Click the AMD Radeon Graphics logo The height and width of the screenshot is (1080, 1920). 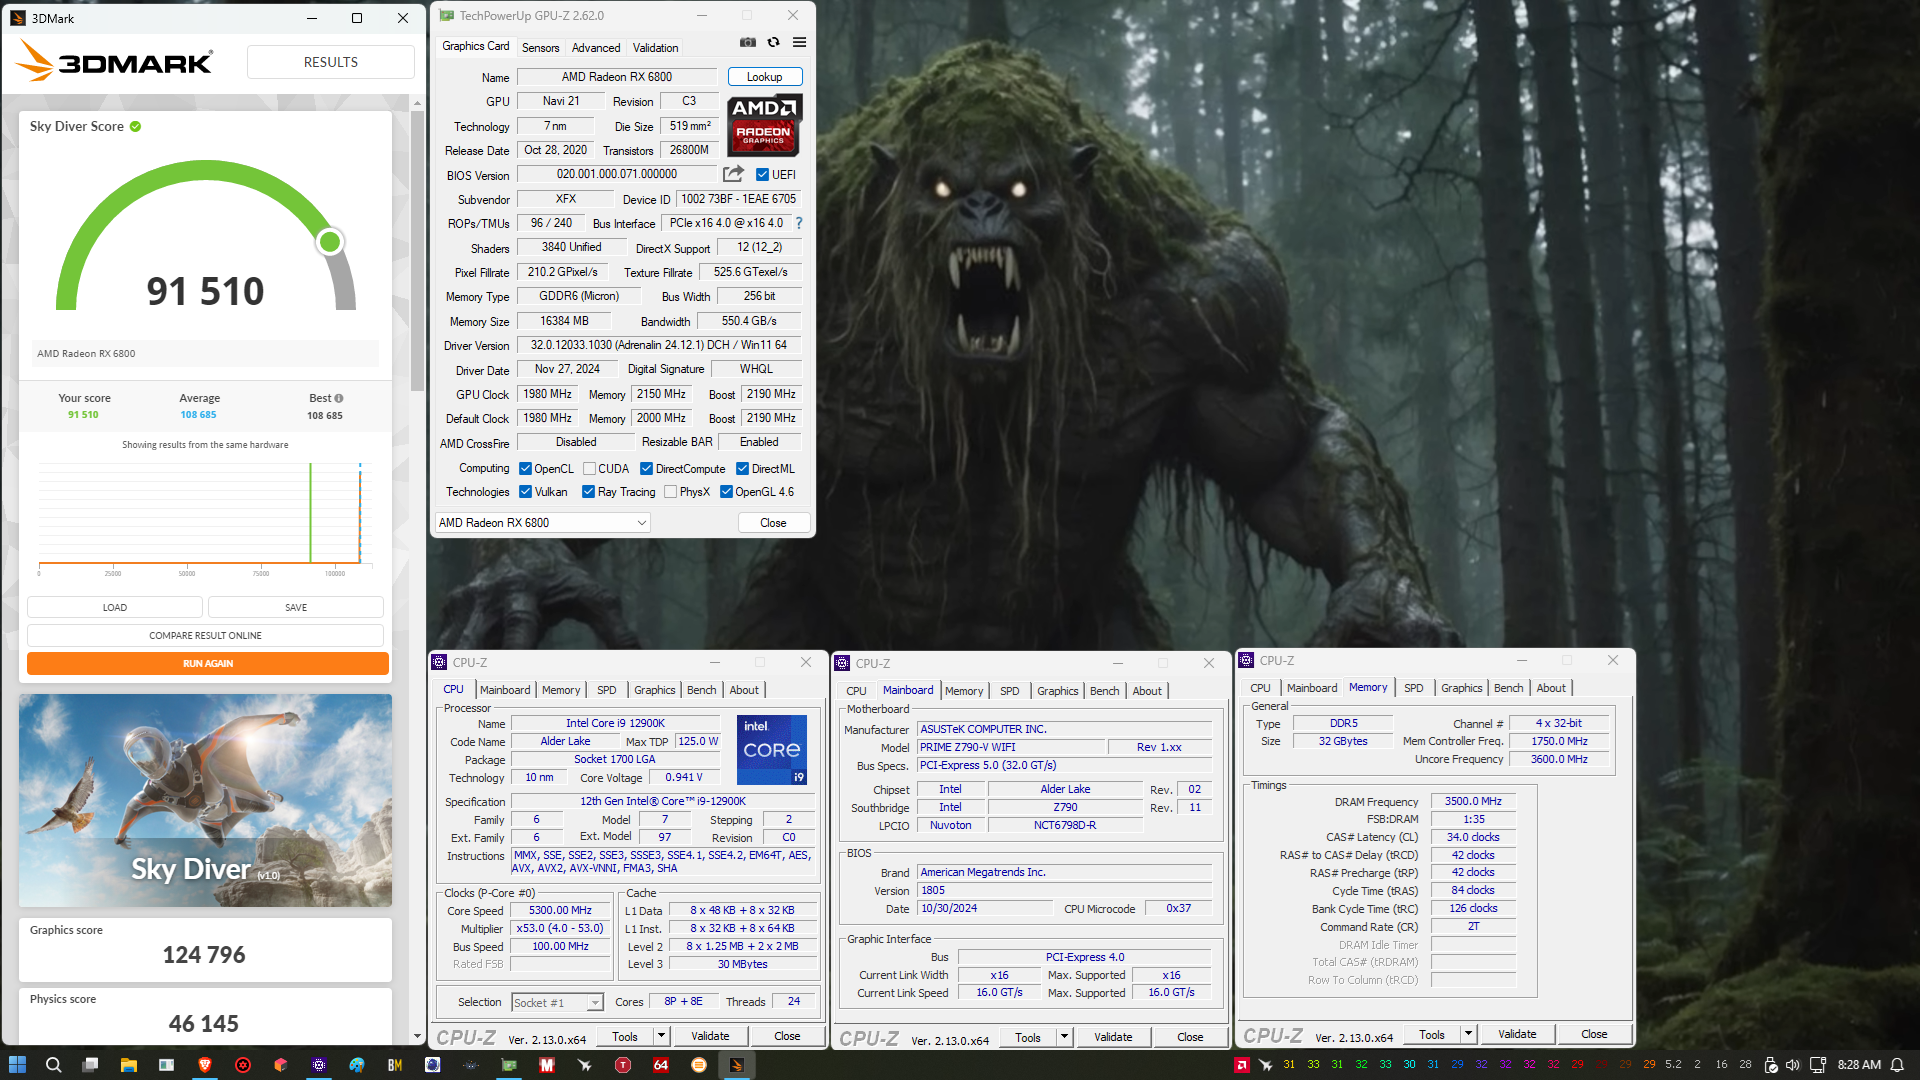click(765, 126)
